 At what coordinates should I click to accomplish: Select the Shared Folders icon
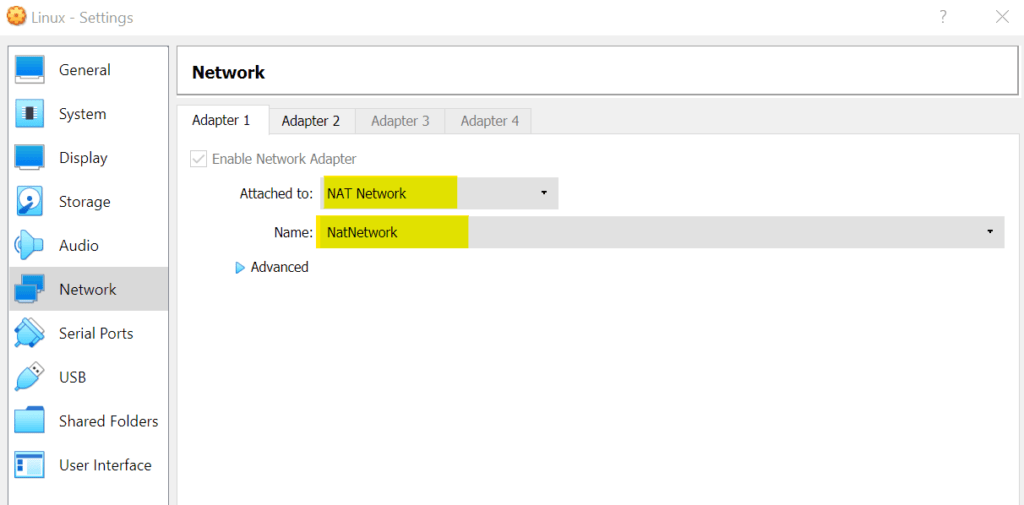pos(29,421)
